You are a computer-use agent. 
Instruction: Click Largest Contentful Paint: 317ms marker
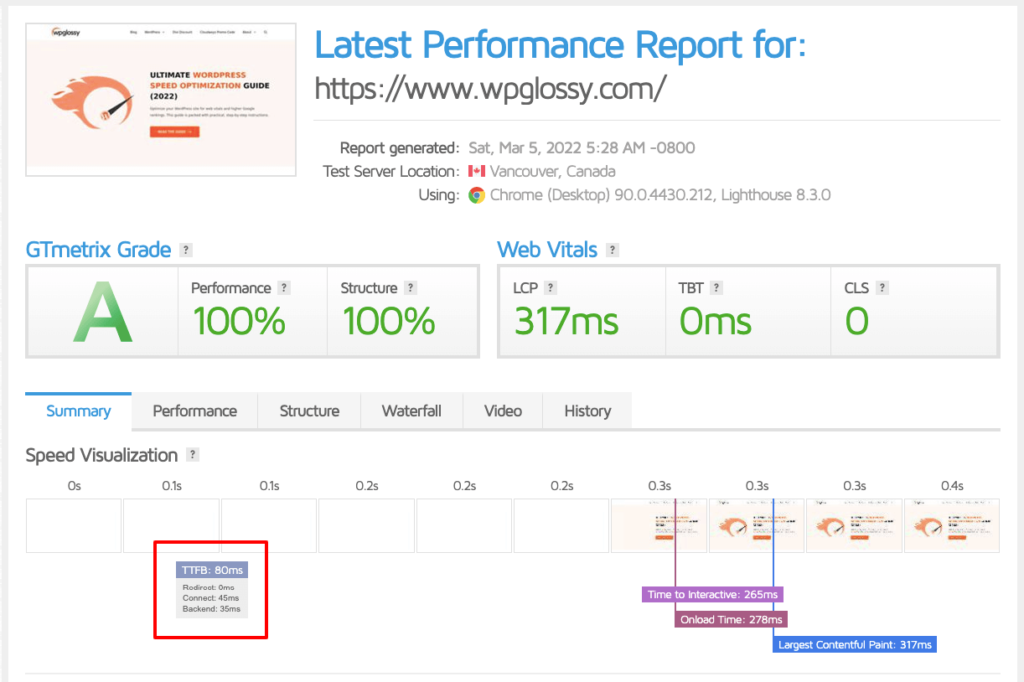tap(855, 645)
